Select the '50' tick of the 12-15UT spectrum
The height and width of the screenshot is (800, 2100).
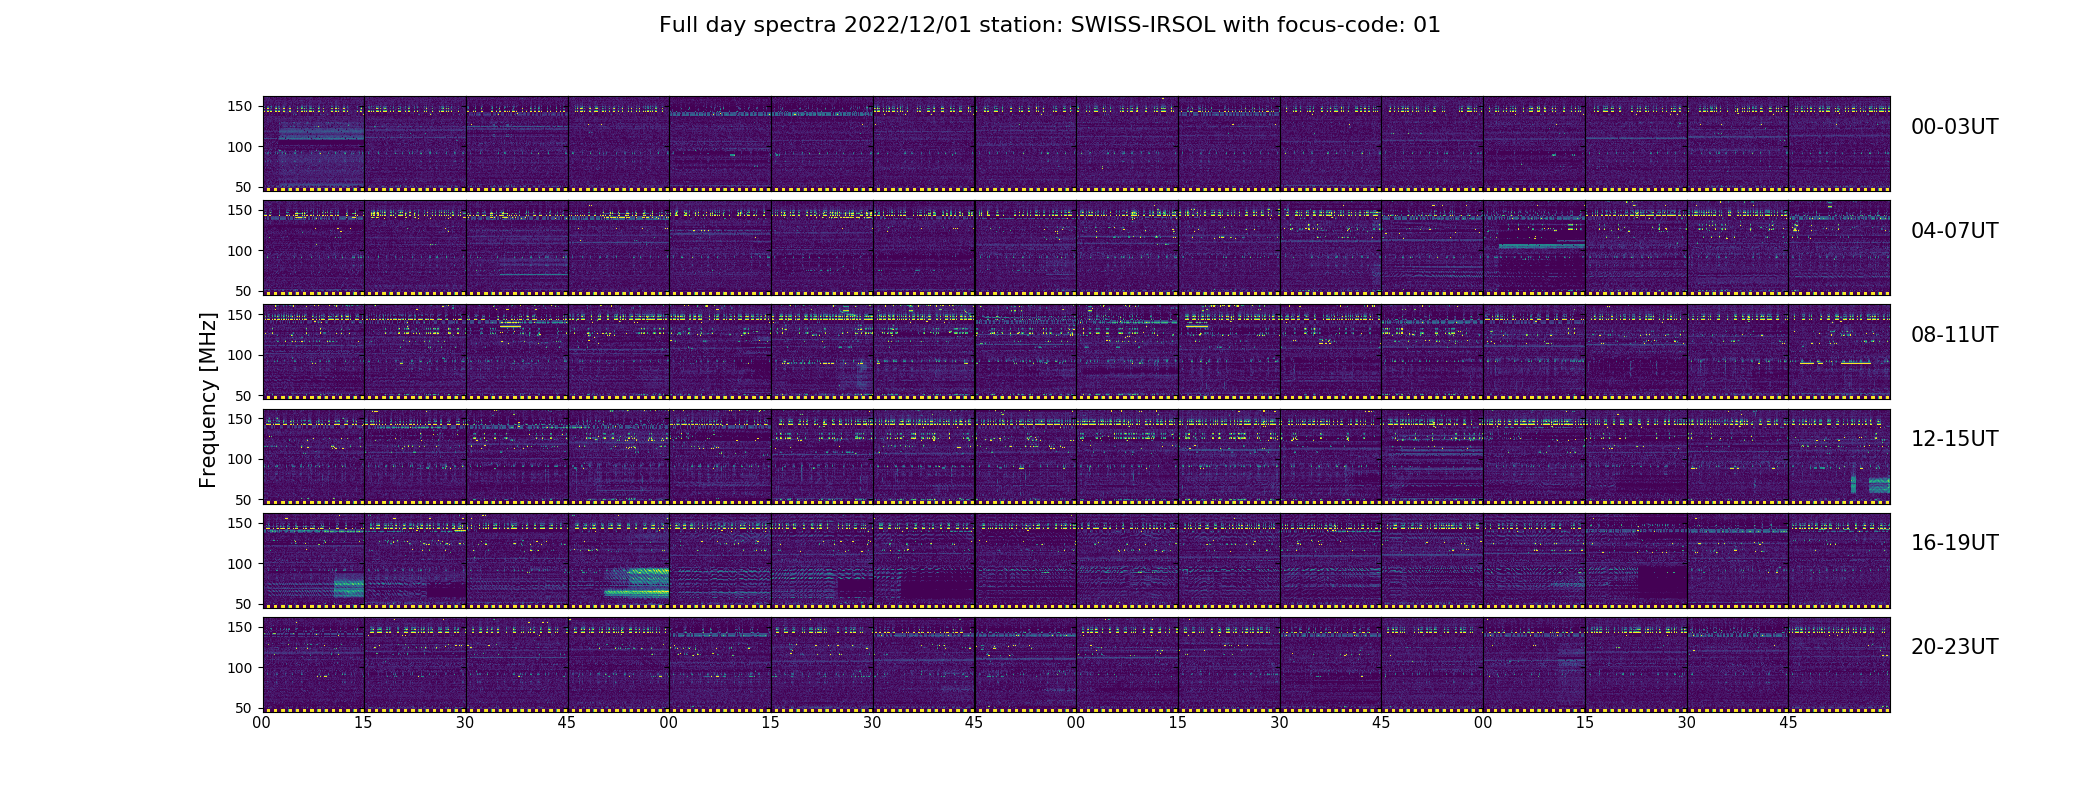pos(244,500)
